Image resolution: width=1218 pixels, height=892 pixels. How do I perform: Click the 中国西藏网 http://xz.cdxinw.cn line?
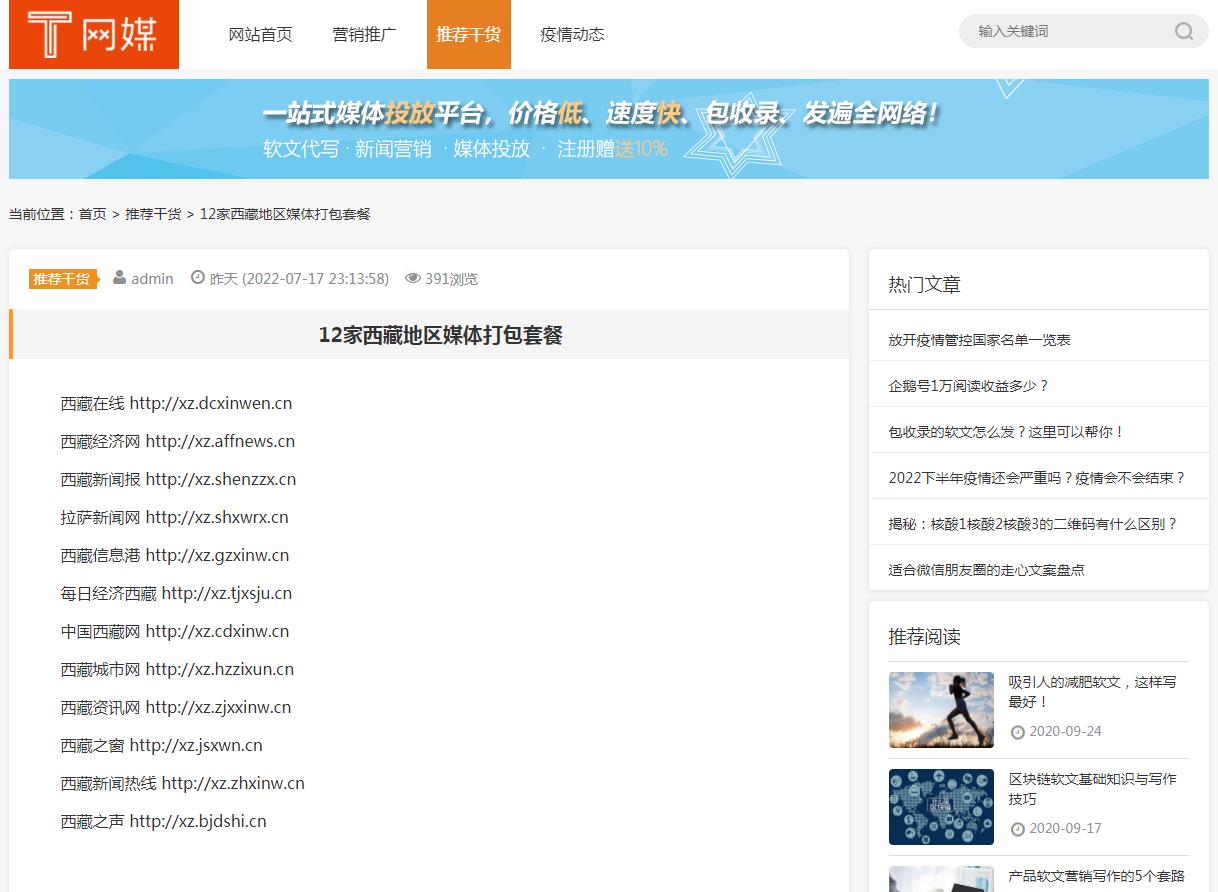tap(175, 632)
